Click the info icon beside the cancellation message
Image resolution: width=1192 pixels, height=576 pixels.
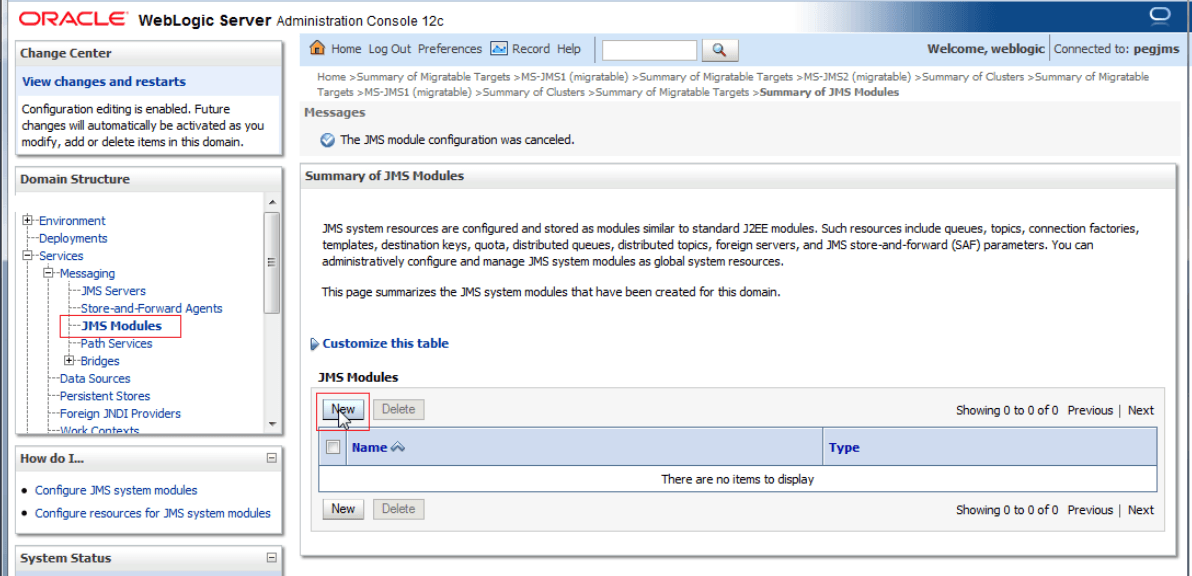pyautogui.click(x=327, y=139)
